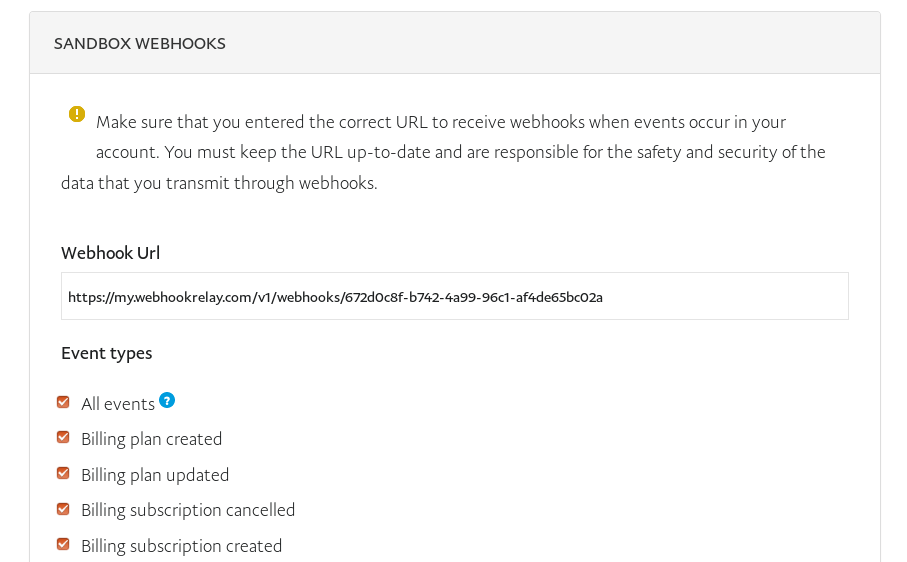Screen dimensions: 907x562
Task: Click the All events label text
Action: pos(118,404)
